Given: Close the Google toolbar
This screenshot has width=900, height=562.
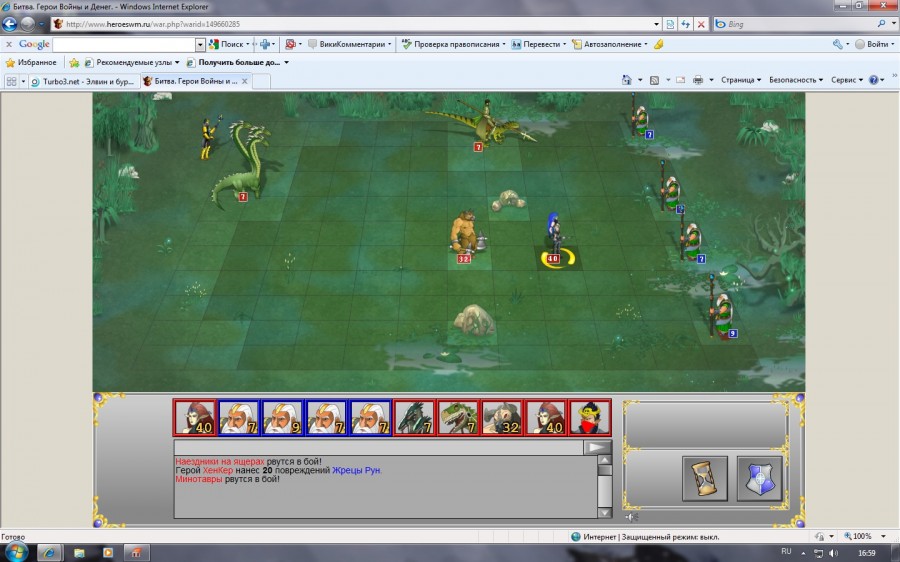Looking at the screenshot, I should (x=9, y=44).
